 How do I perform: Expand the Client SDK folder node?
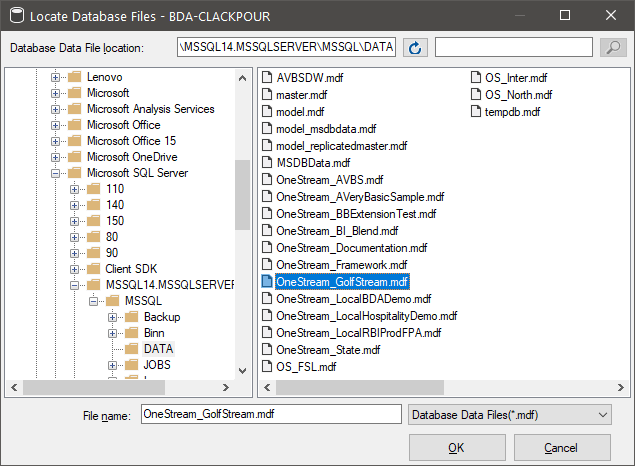pos(74,269)
